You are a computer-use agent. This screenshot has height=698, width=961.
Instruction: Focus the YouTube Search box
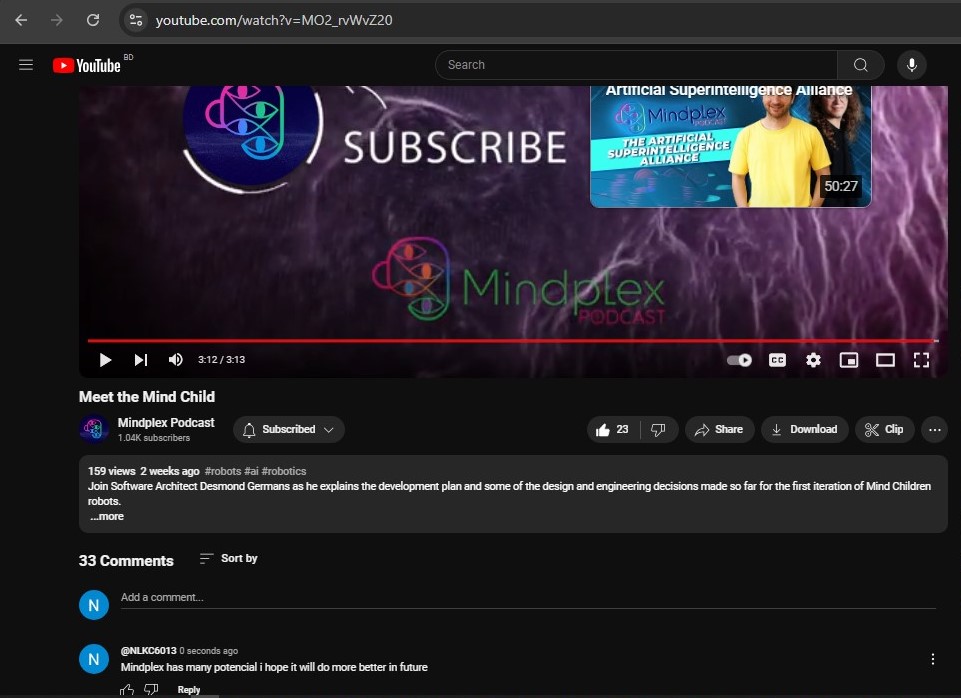point(636,65)
